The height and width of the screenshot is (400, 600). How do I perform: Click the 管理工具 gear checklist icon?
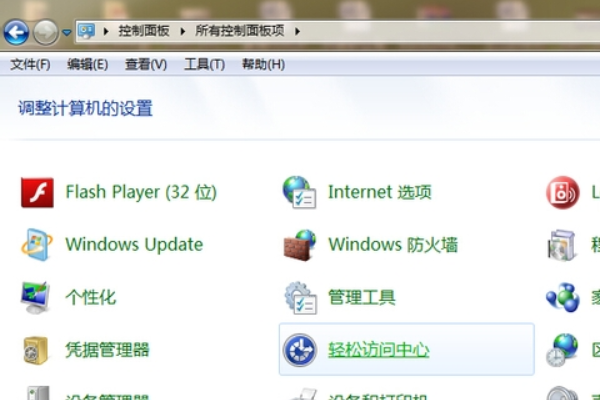(300, 298)
